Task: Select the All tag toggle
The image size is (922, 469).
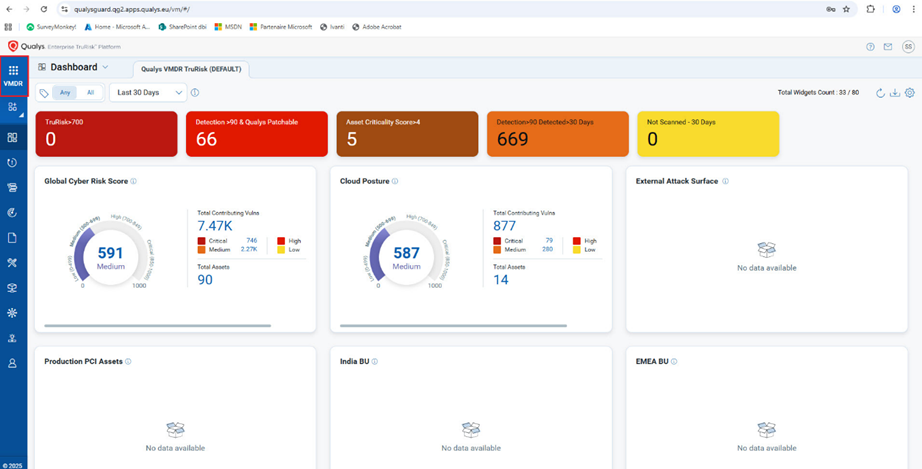Action: click(90, 93)
